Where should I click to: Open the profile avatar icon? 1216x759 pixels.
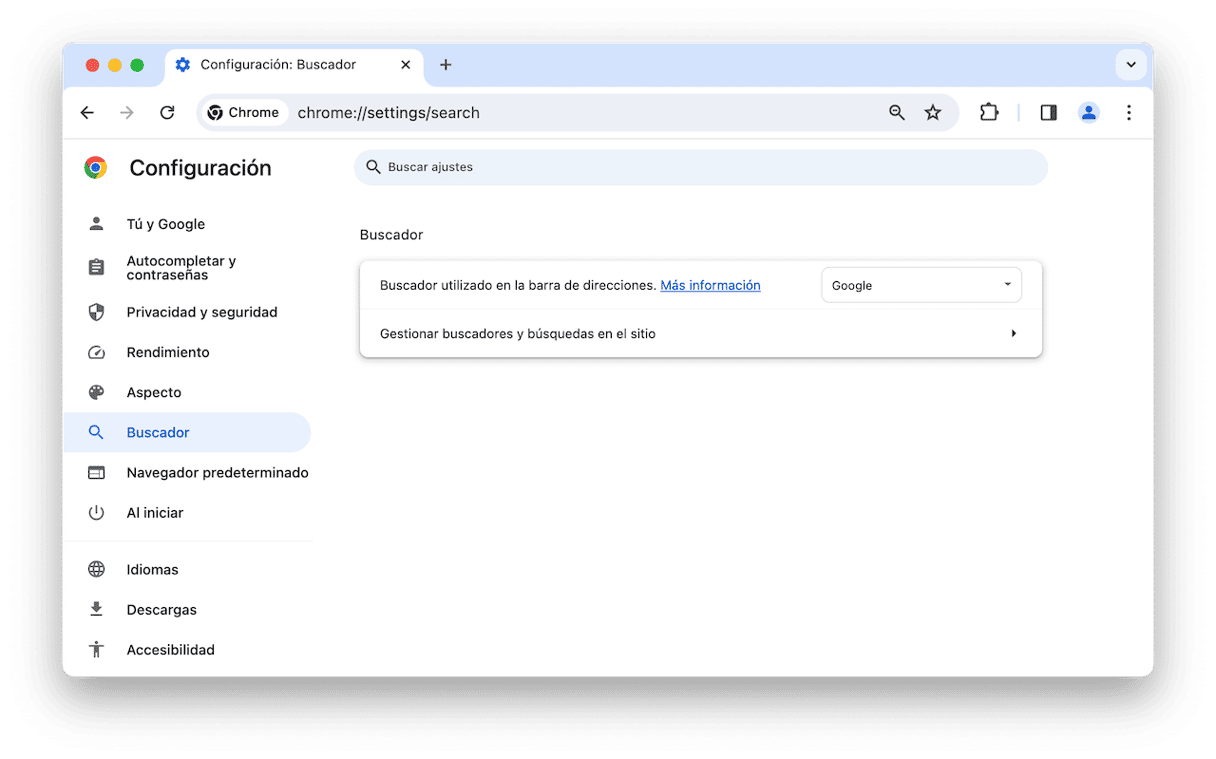(x=1089, y=113)
